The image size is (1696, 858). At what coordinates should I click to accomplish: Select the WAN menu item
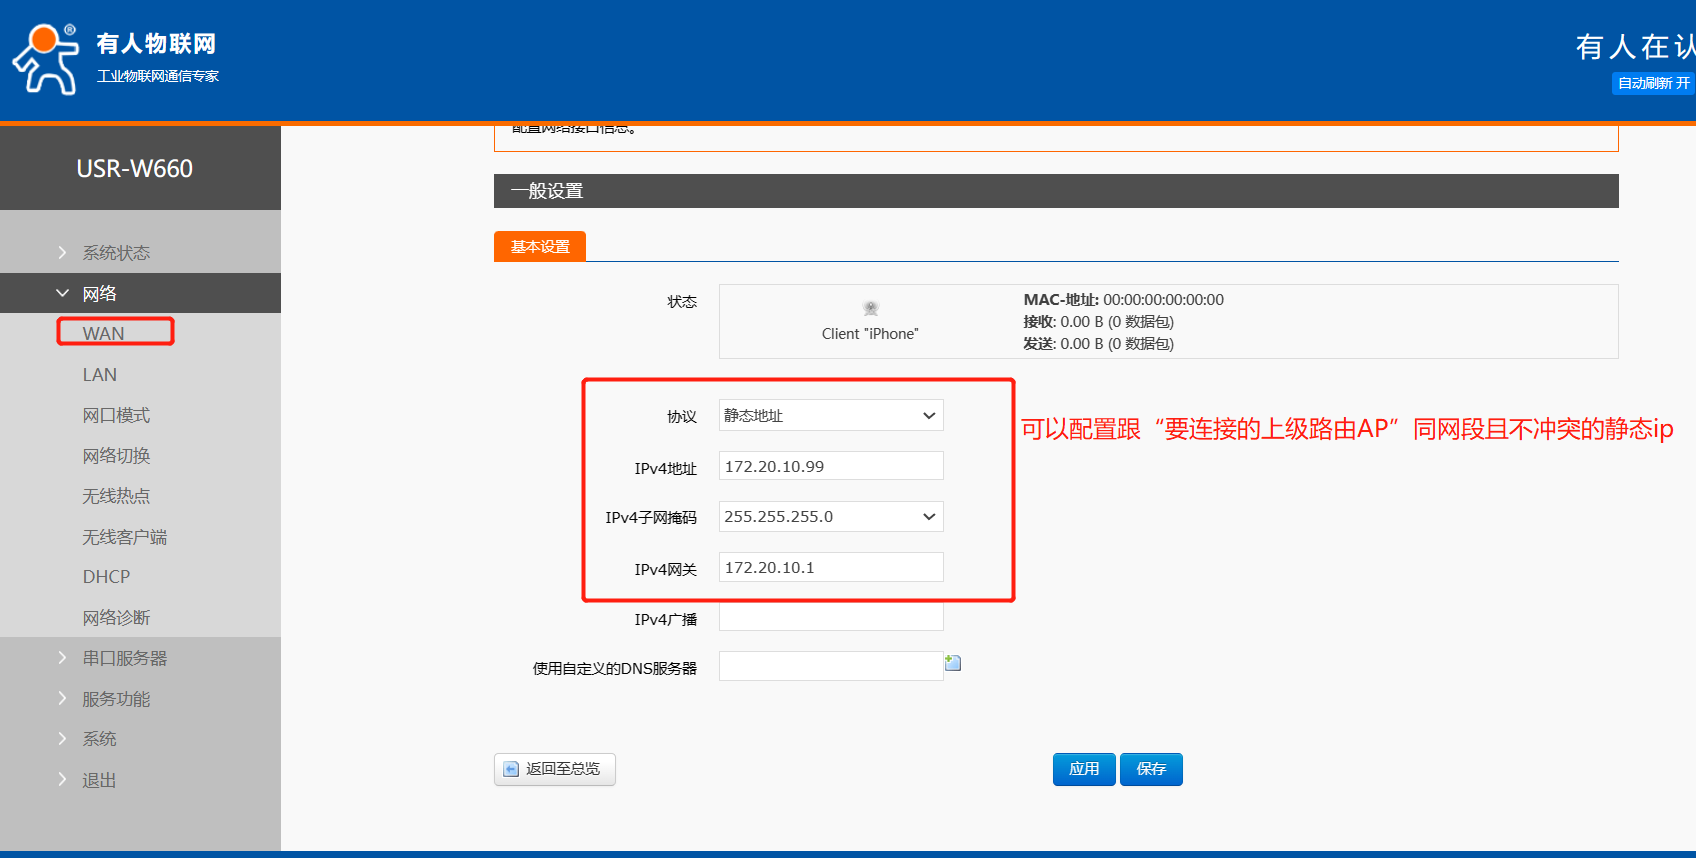tap(104, 333)
